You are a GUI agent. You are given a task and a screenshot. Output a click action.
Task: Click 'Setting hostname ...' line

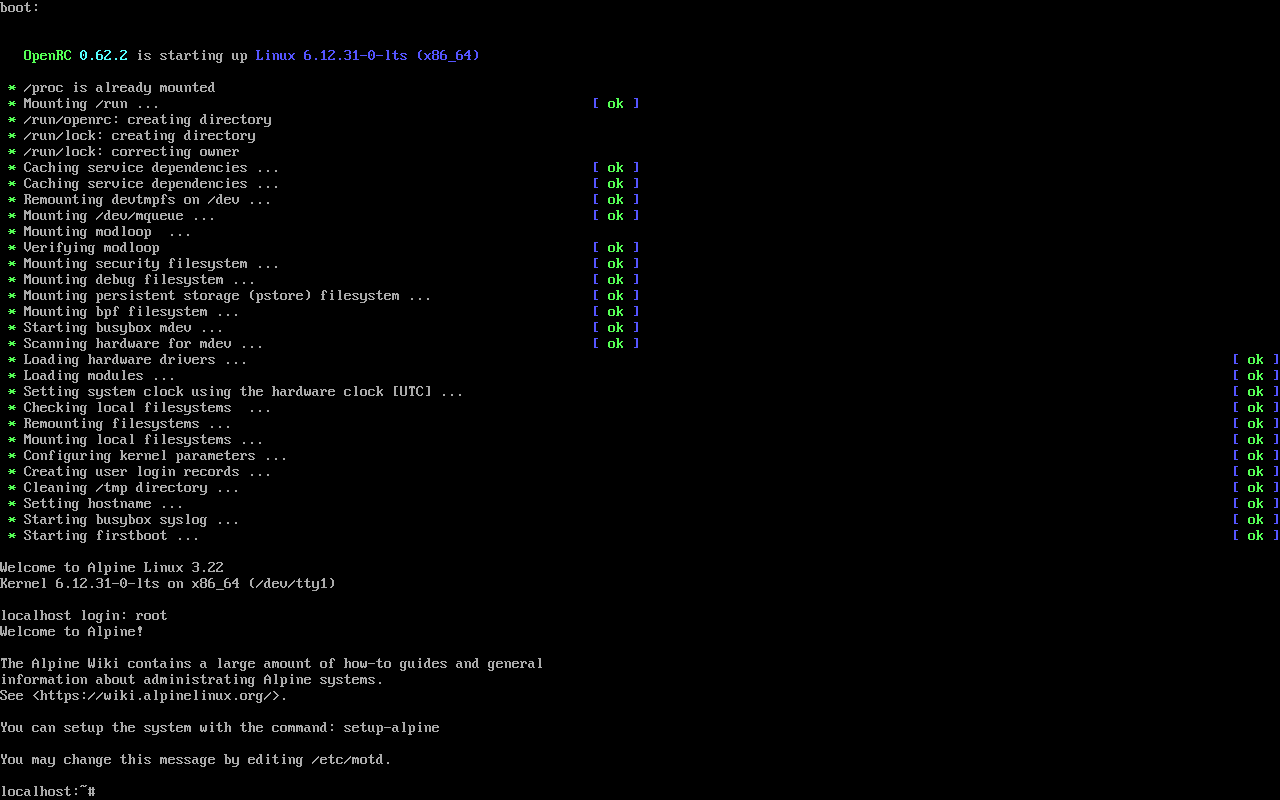[x=104, y=504]
